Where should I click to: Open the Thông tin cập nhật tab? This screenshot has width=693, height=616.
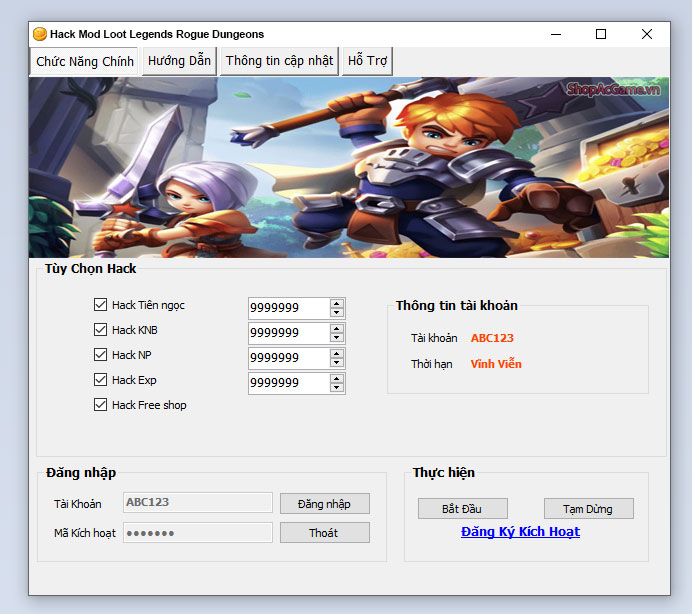coord(279,61)
